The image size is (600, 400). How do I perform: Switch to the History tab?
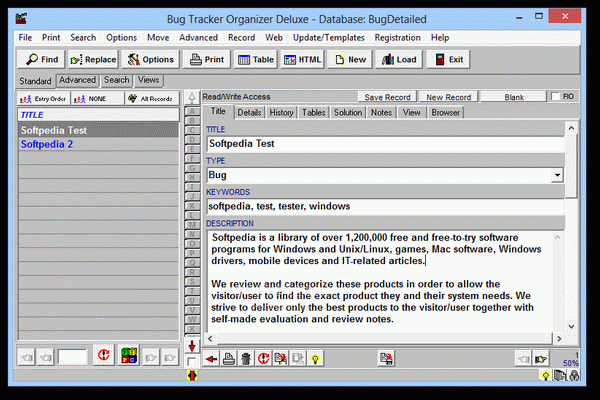coord(281,113)
